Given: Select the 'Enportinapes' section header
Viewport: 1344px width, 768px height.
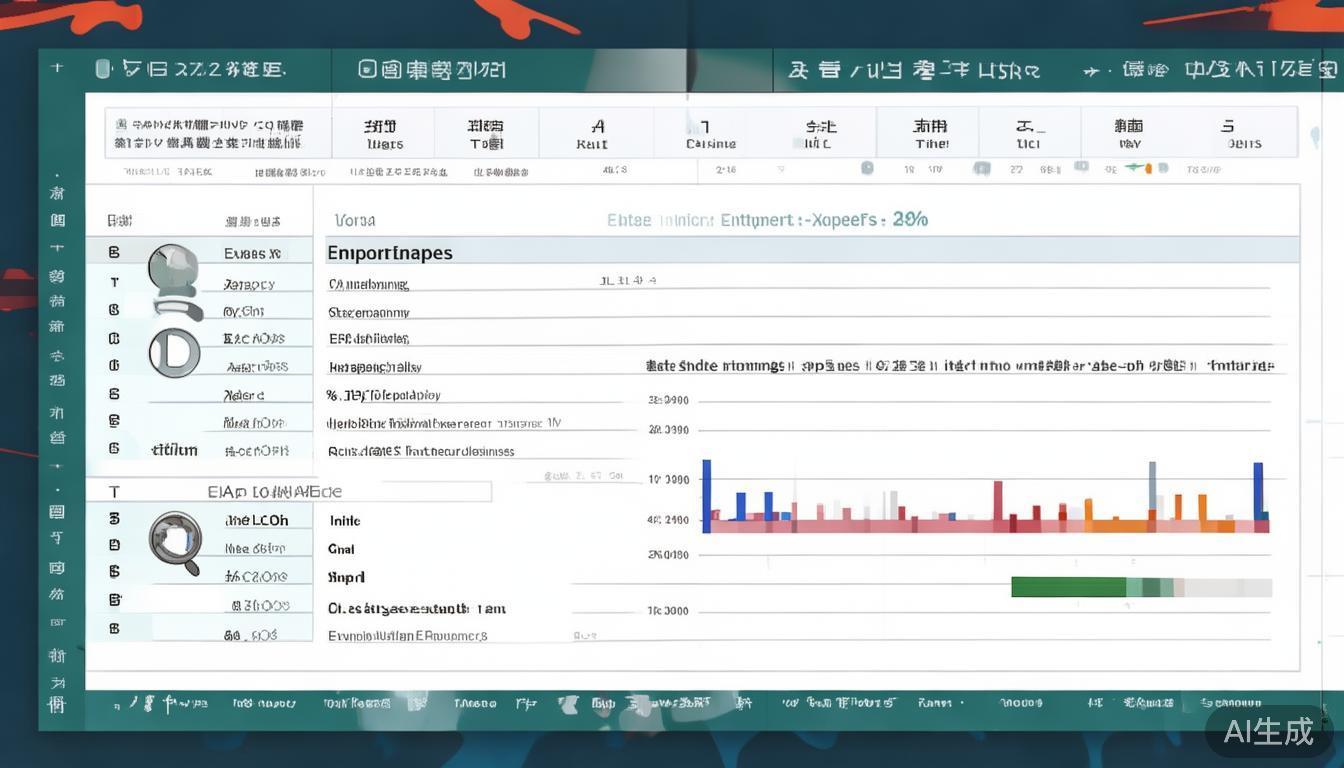Looking at the screenshot, I should pos(390,253).
